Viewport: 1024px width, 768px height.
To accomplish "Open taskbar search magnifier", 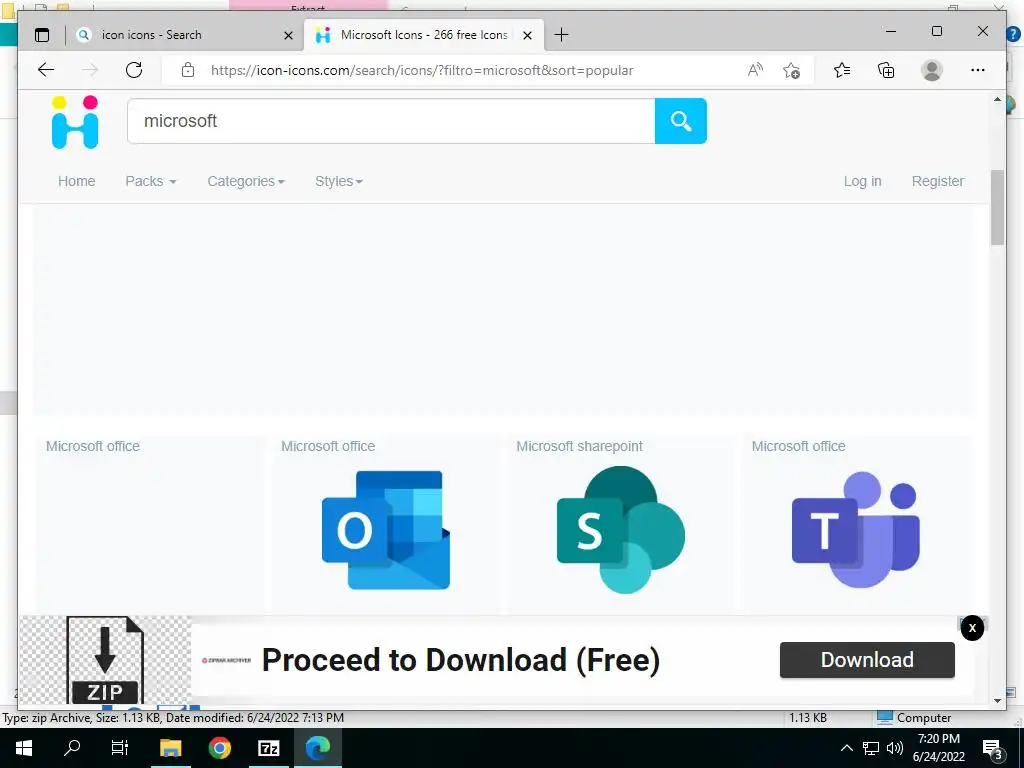I will [72, 748].
